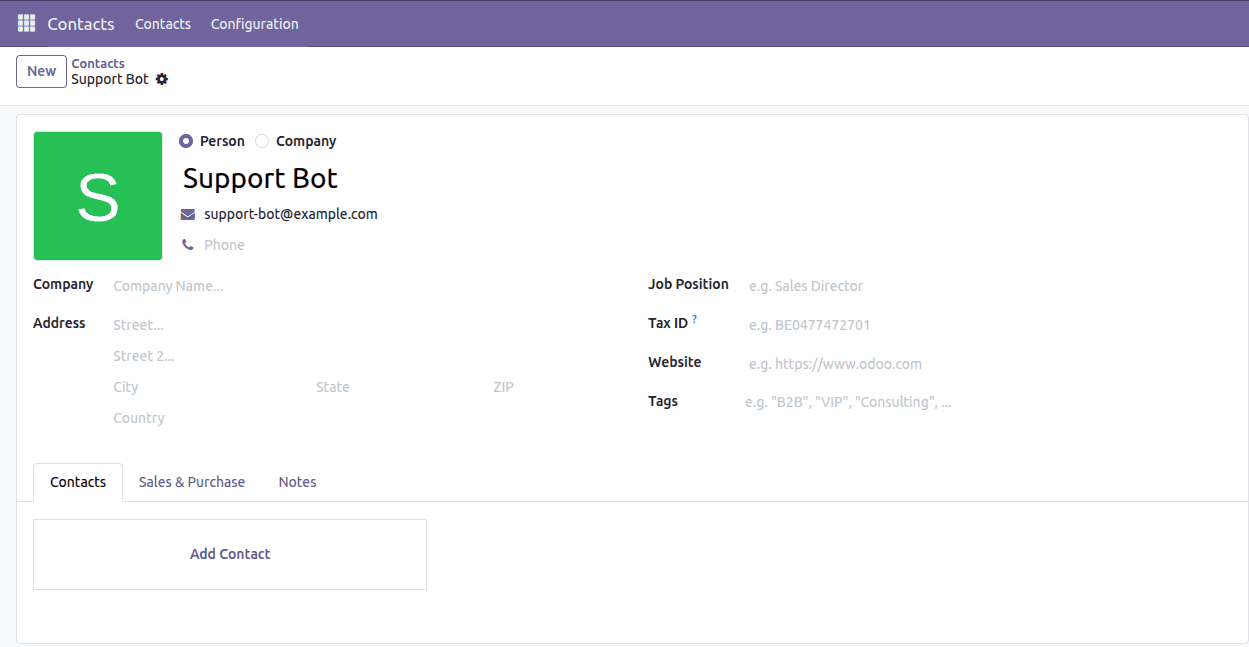The image size is (1249, 647).
Task: Go back via Contacts breadcrumb link
Action: click(x=98, y=63)
